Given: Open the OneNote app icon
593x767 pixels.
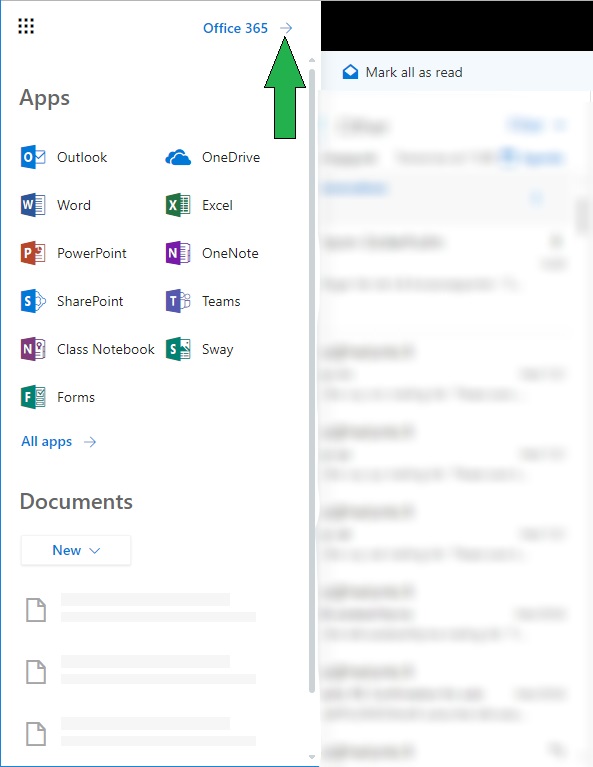Looking at the screenshot, I should [x=178, y=253].
